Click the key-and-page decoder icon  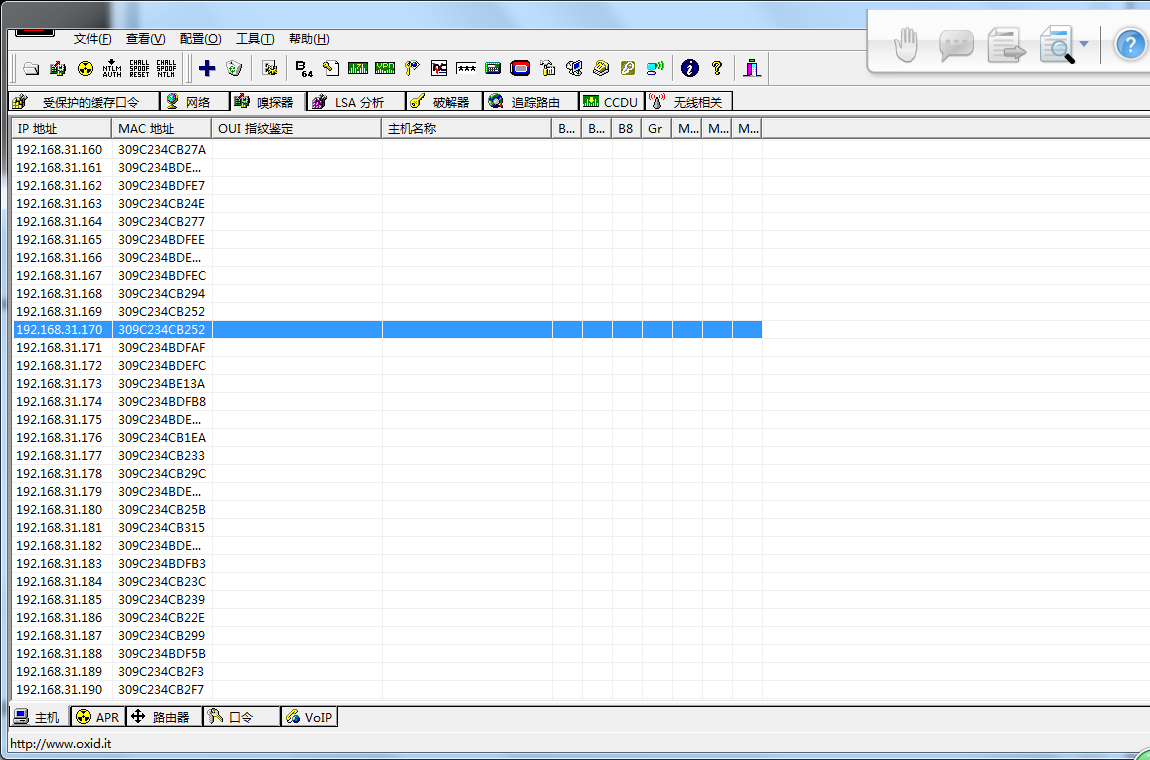coord(331,69)
